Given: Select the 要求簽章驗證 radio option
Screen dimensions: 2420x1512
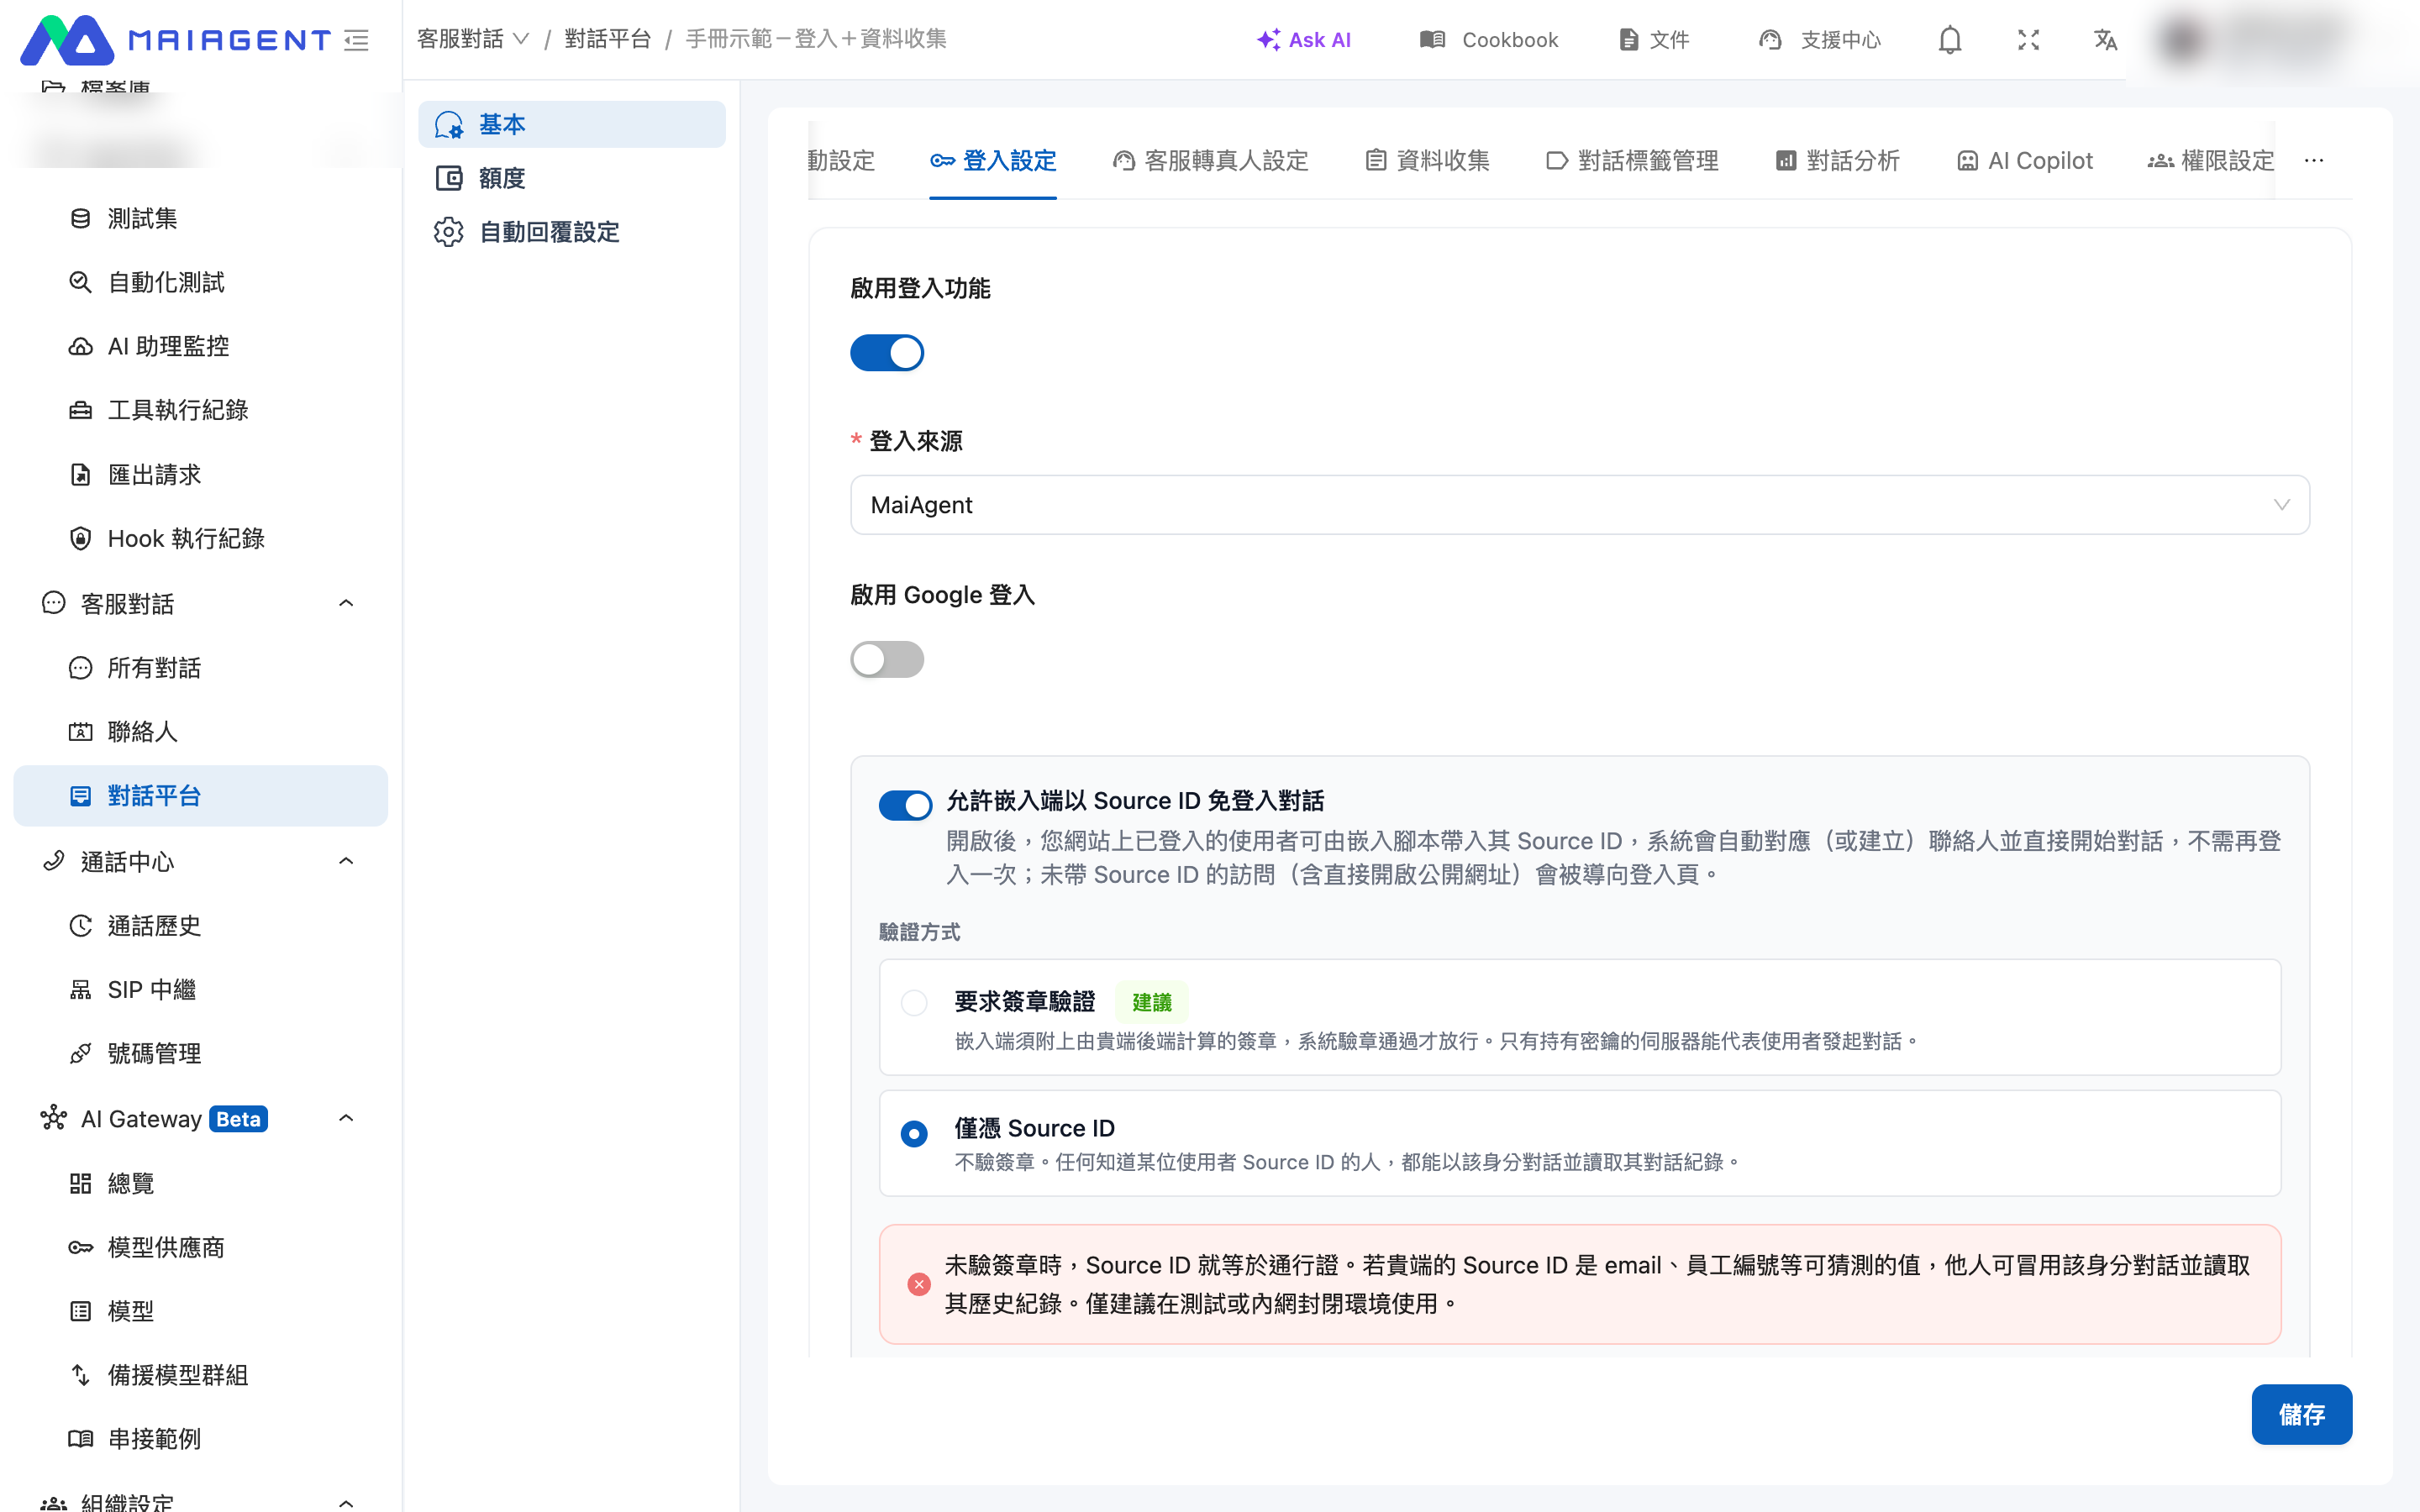Looking at the screenshot, I should click(914, 1002).
